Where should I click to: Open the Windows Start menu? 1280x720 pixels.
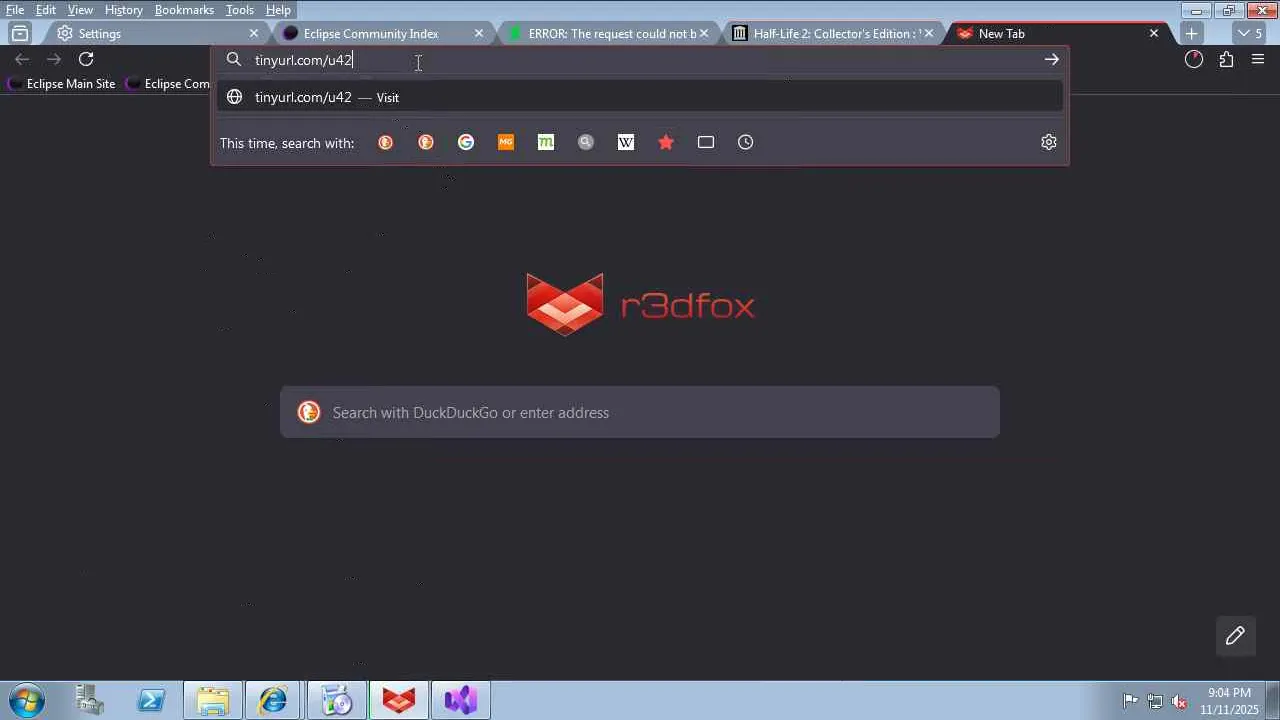(x=27, y=700)
